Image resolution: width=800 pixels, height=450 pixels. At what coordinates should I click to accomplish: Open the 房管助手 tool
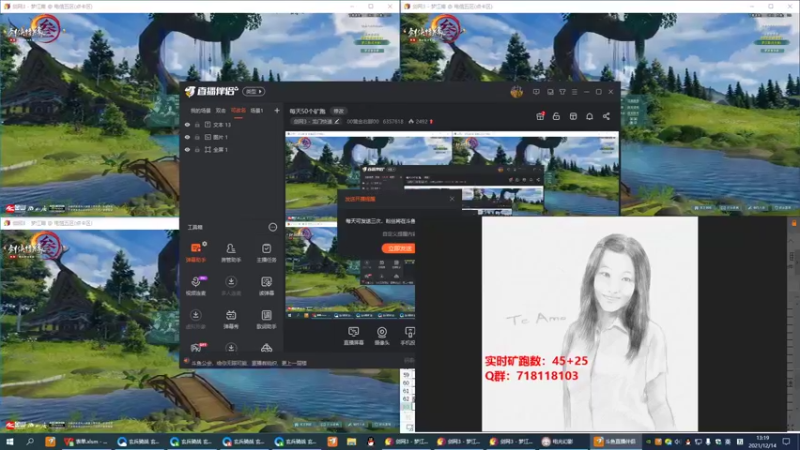point(231,252)
